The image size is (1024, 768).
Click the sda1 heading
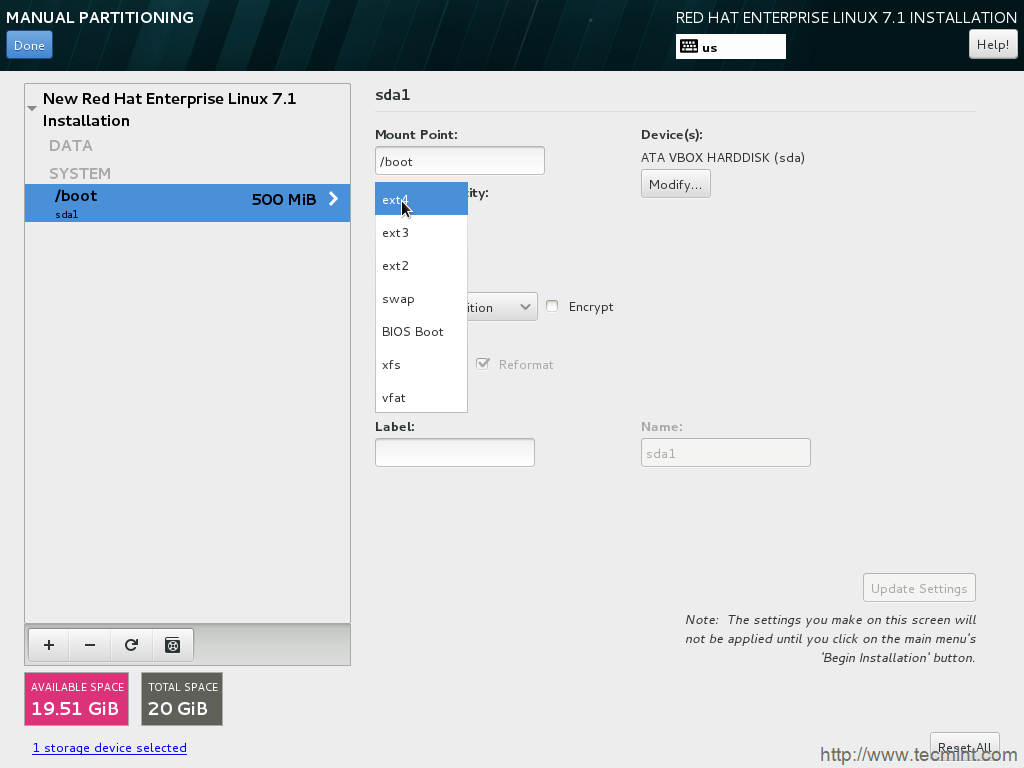tap(392, 95)
